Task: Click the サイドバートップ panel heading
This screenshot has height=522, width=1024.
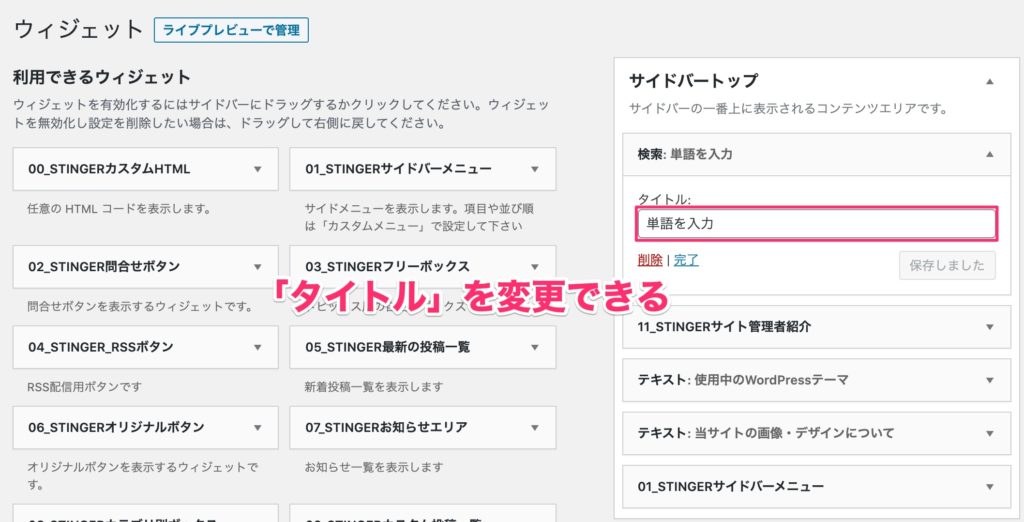Action: [693, 81]
